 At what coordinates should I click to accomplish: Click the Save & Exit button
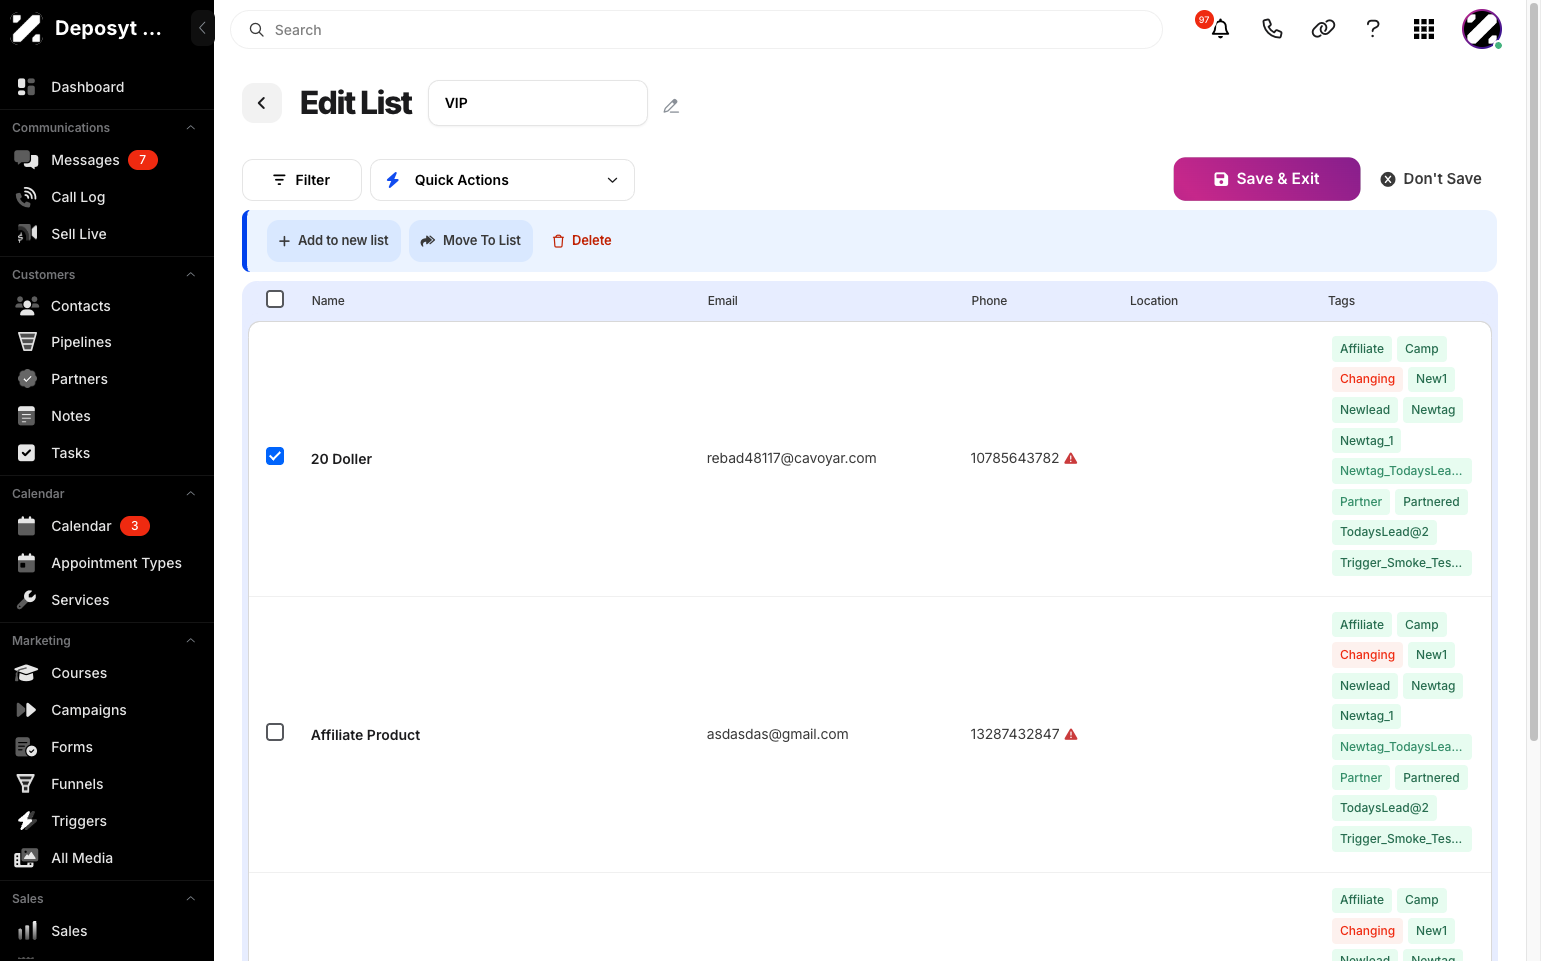pos(1266,179)
